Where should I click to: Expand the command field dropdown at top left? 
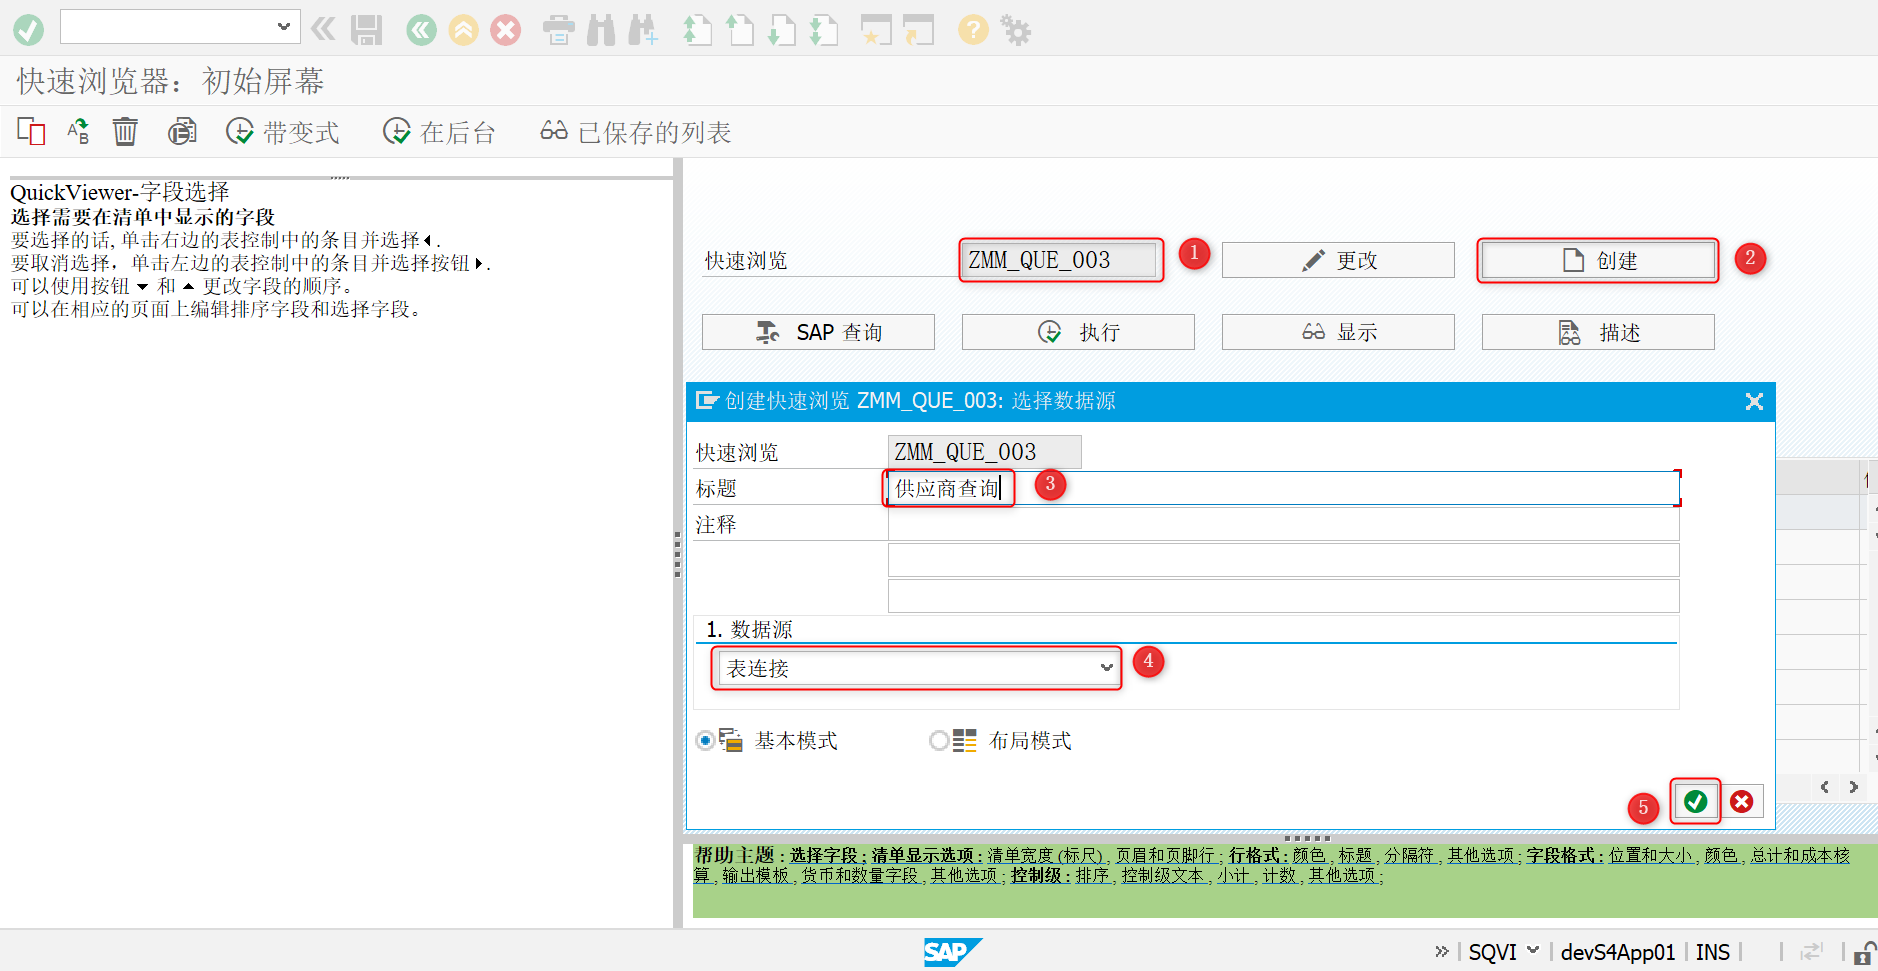coord(283,26)
